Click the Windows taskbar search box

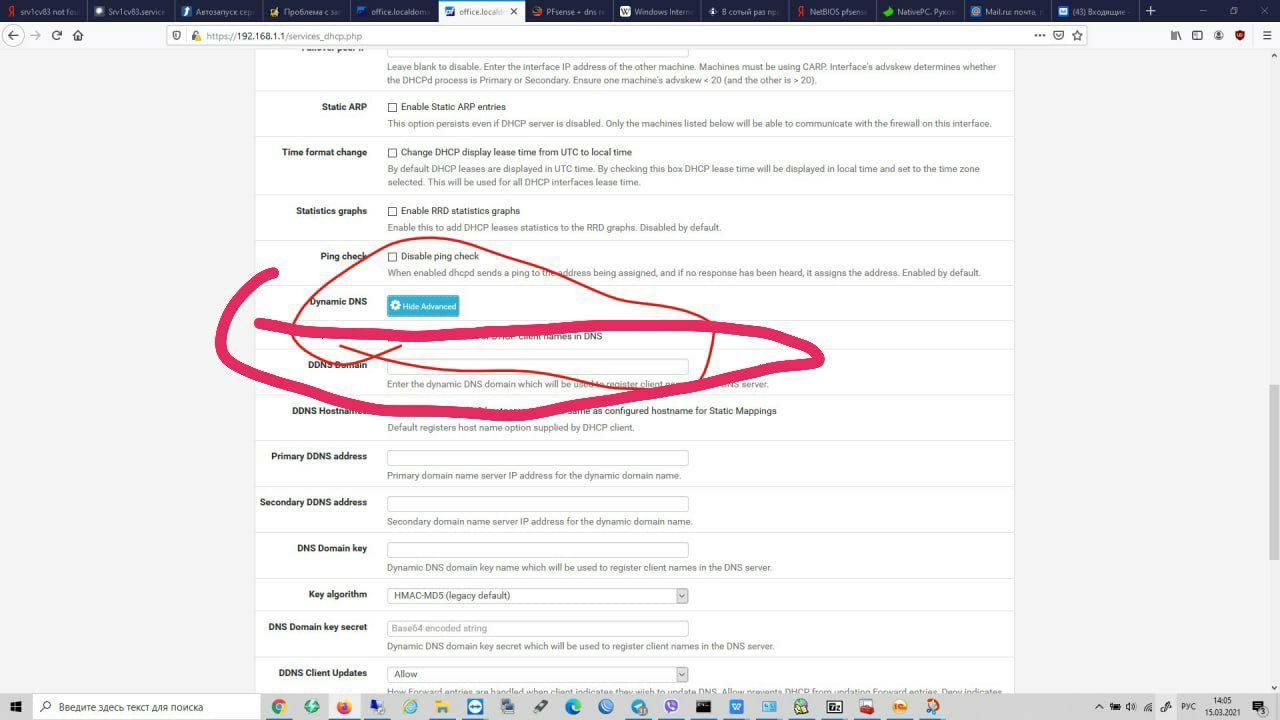pyautogui.click(x=147, y=706)
